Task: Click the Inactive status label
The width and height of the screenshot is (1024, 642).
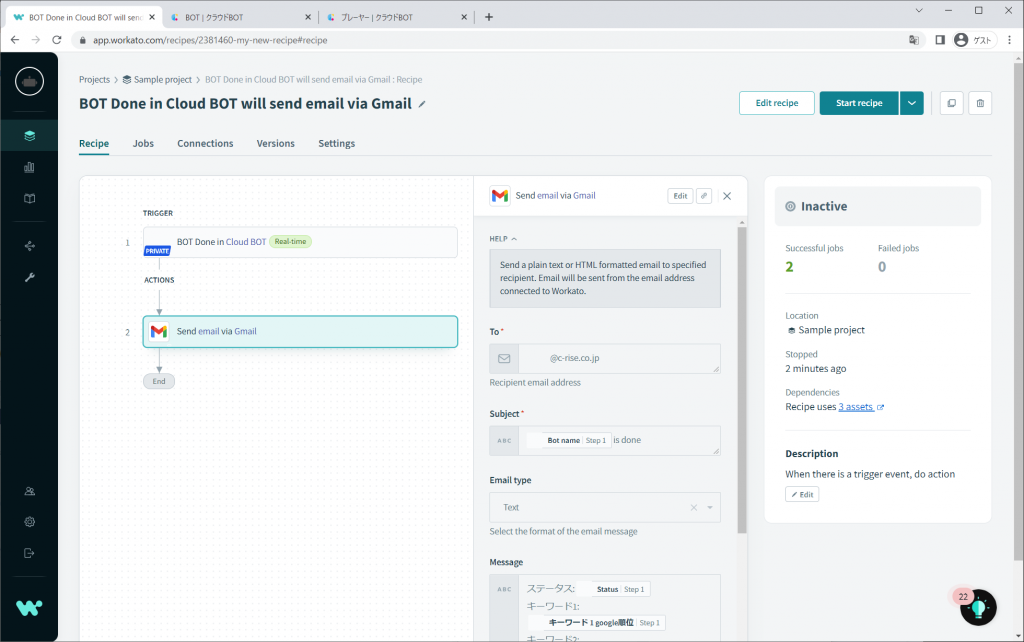Action: point(824,206)
